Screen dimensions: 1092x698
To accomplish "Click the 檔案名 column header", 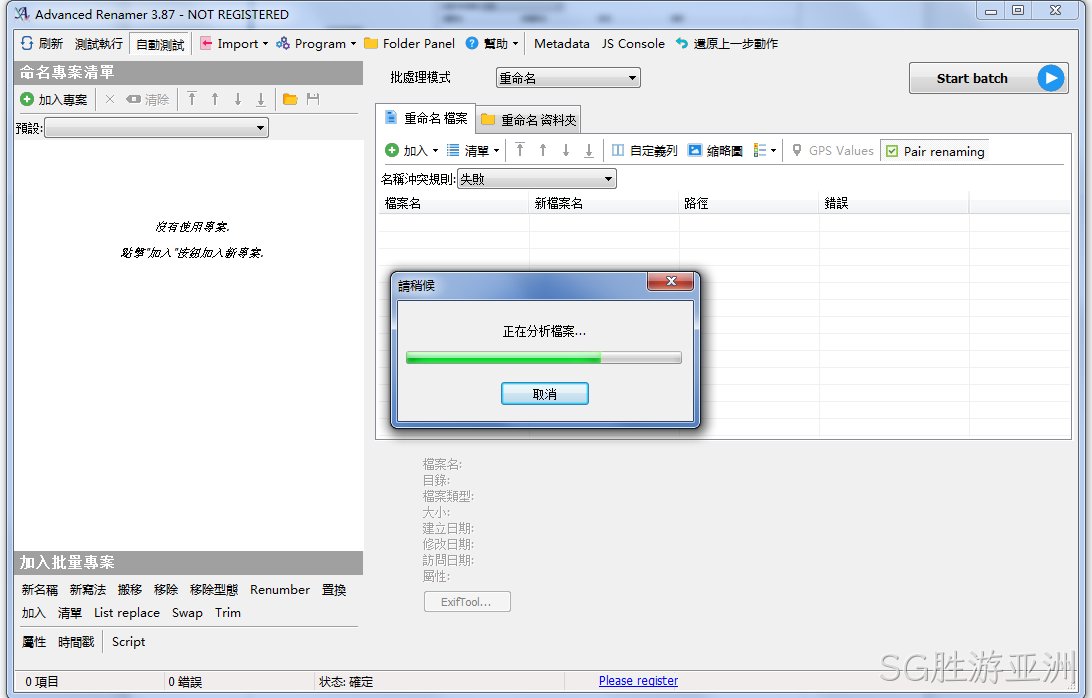I will [x=453, y=203].
